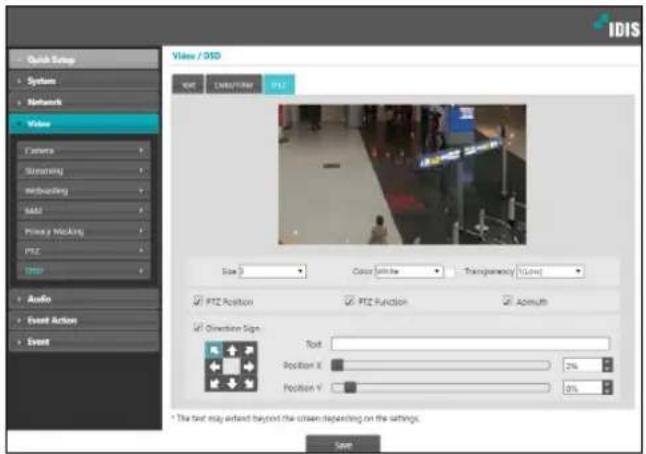Select the up-right direction arrow

click(248, 351)
